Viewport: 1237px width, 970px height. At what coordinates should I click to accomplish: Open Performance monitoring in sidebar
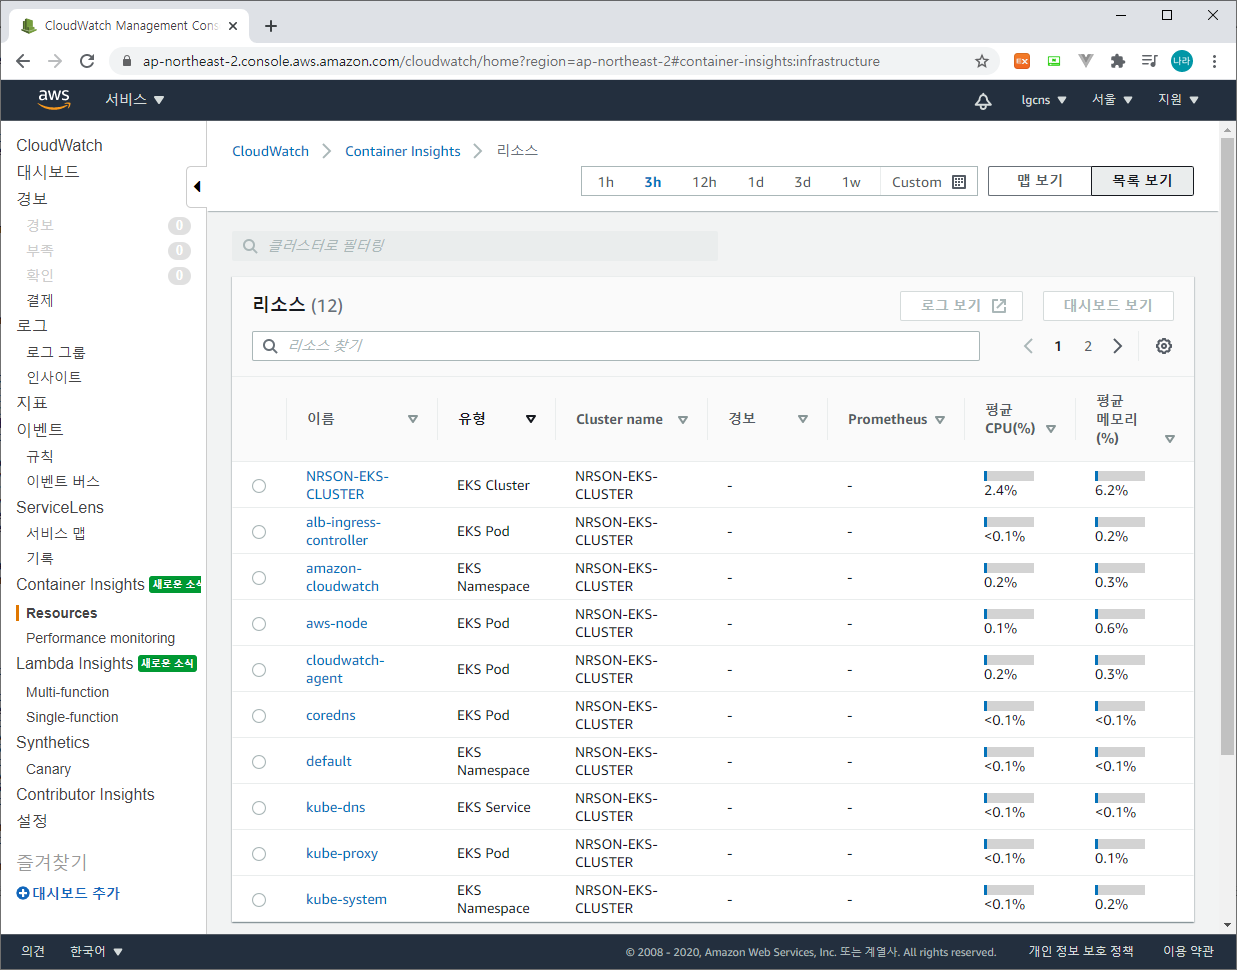pyautogui.click(x=100, y=638)
